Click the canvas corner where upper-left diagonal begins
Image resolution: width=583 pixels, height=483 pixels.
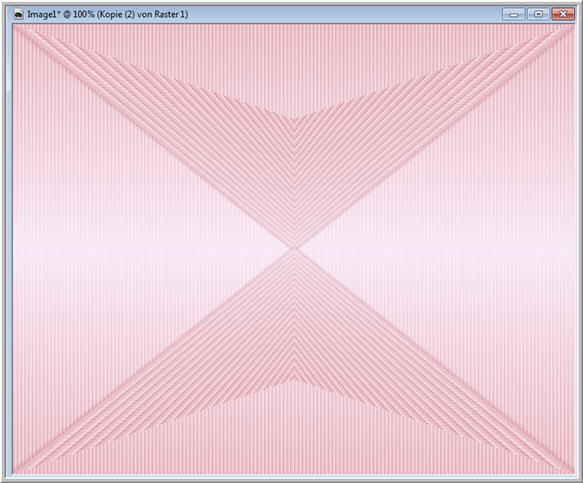point(15,27)
